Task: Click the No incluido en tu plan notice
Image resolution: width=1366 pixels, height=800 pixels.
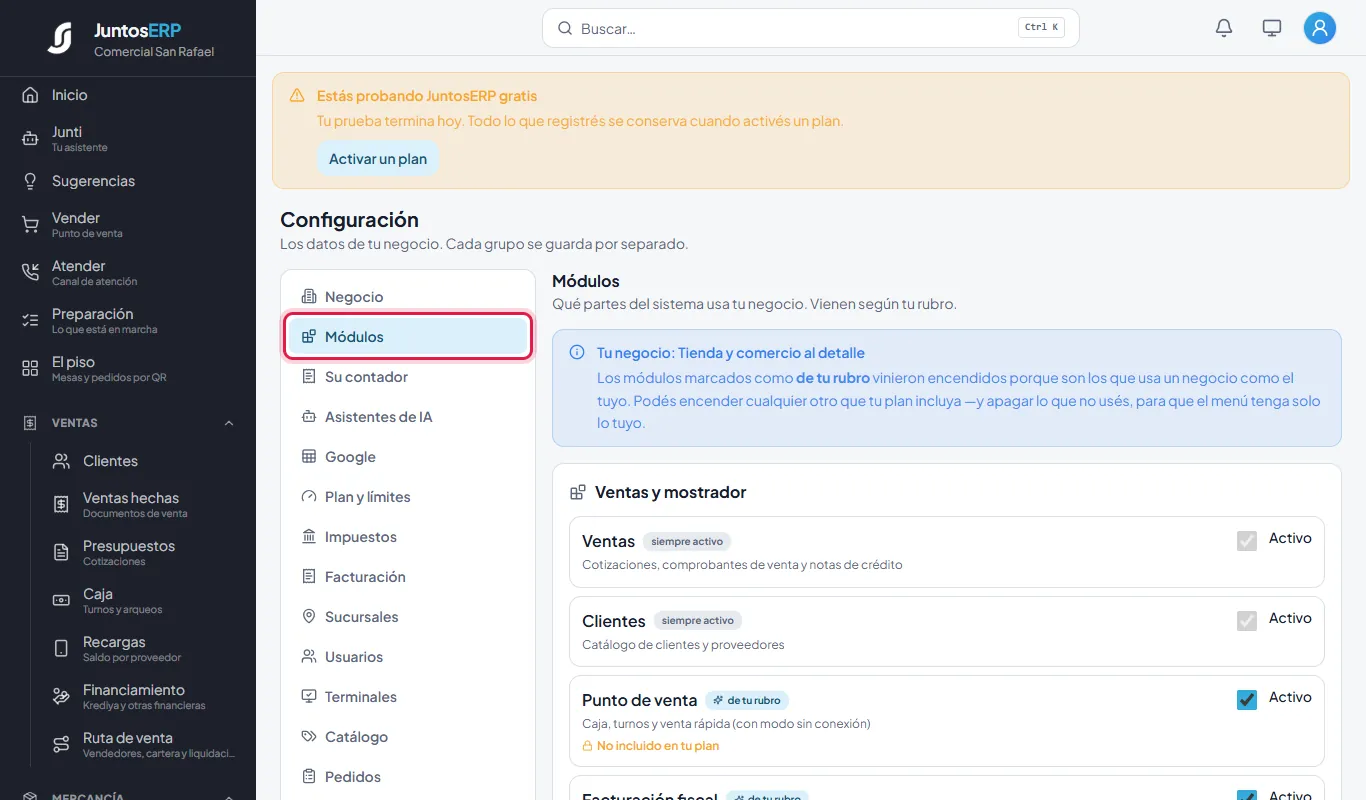Action: click(651, 746)
